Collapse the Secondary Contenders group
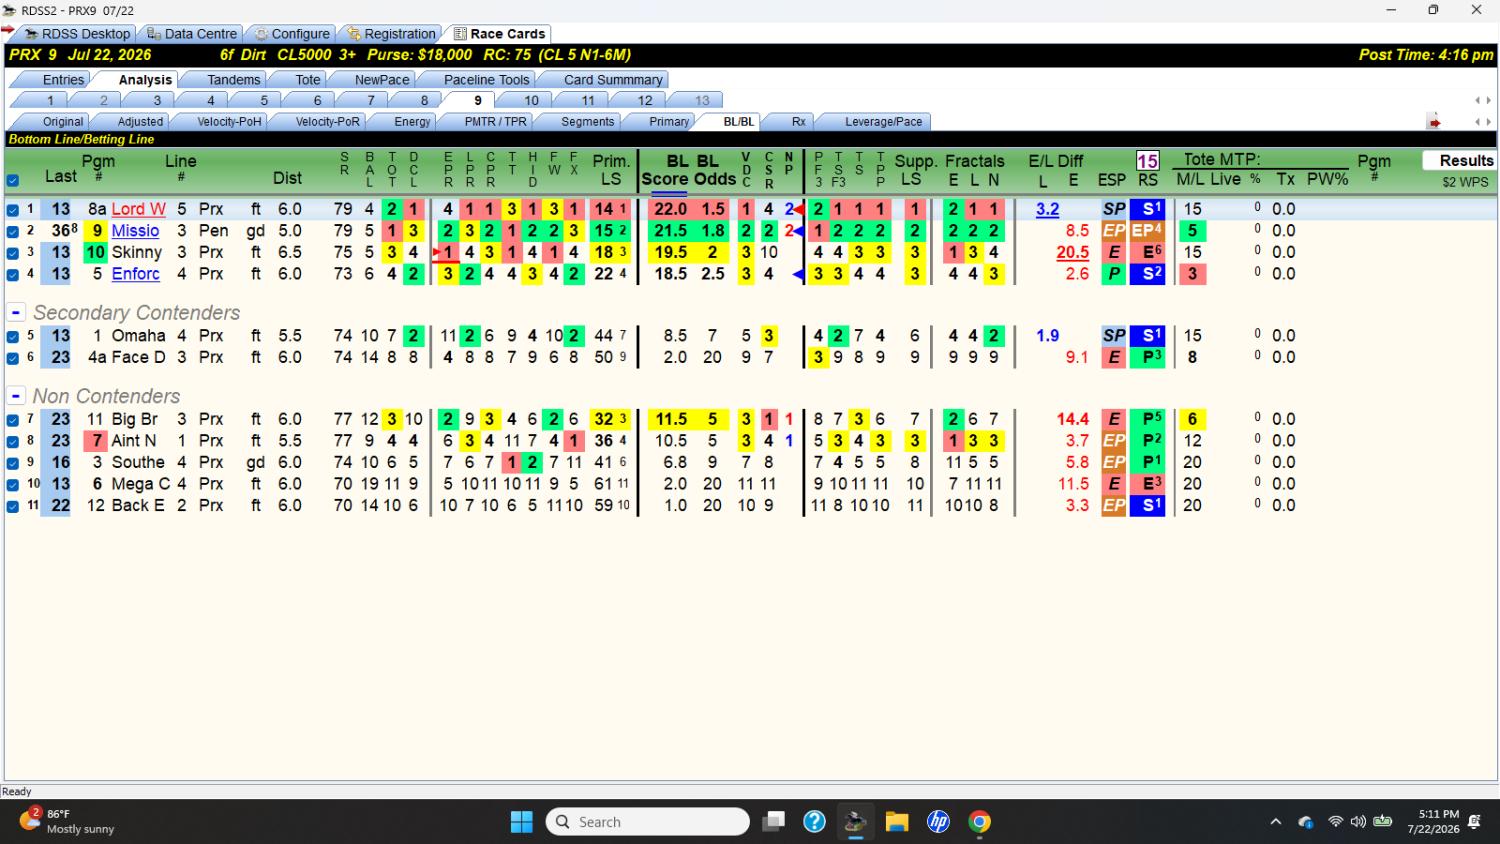The width and height of the screenshot is (1500, 844). 16,313
